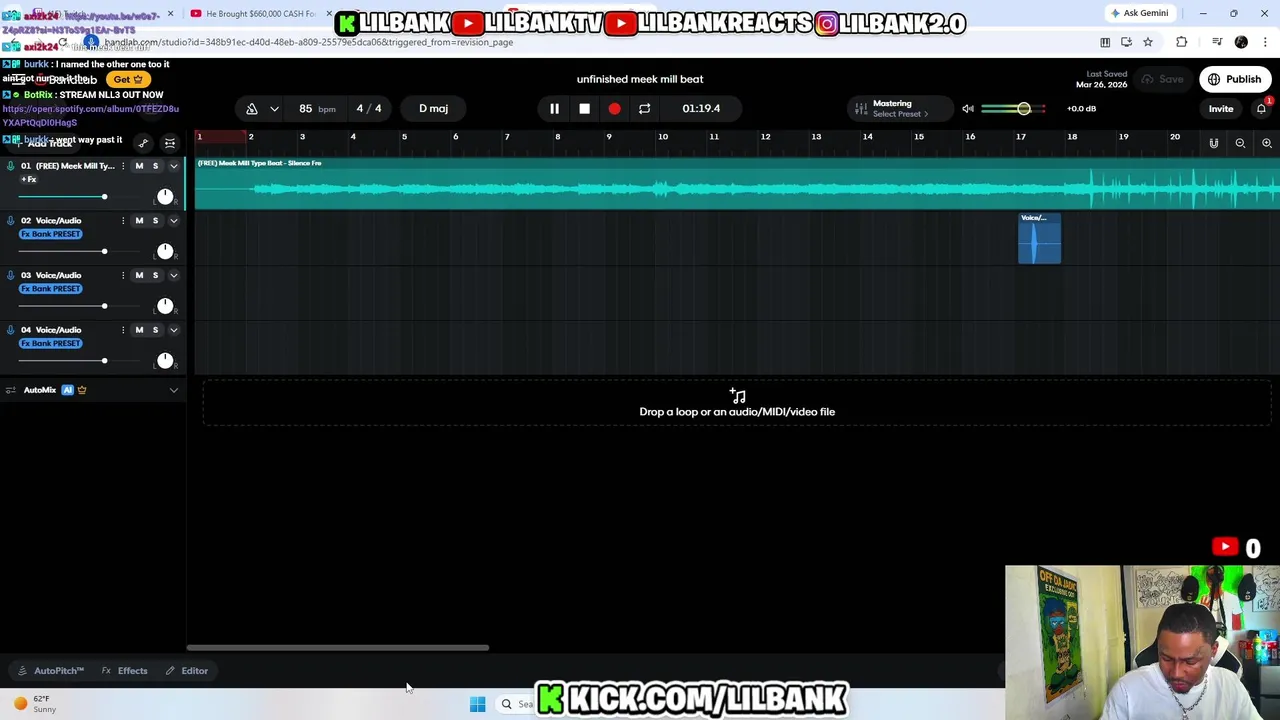Expand track 02 chevron

[x=173, y=220]
